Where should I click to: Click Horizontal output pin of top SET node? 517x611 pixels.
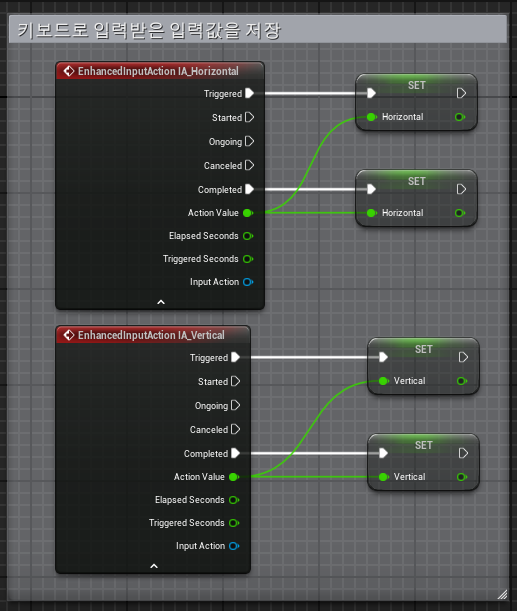pos(460,117)
